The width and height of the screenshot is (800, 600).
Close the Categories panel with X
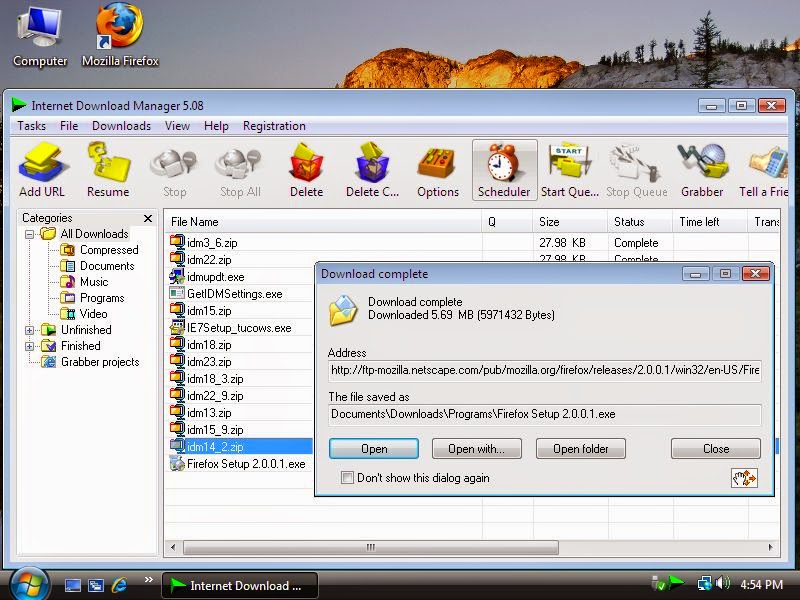coord(148,218)
